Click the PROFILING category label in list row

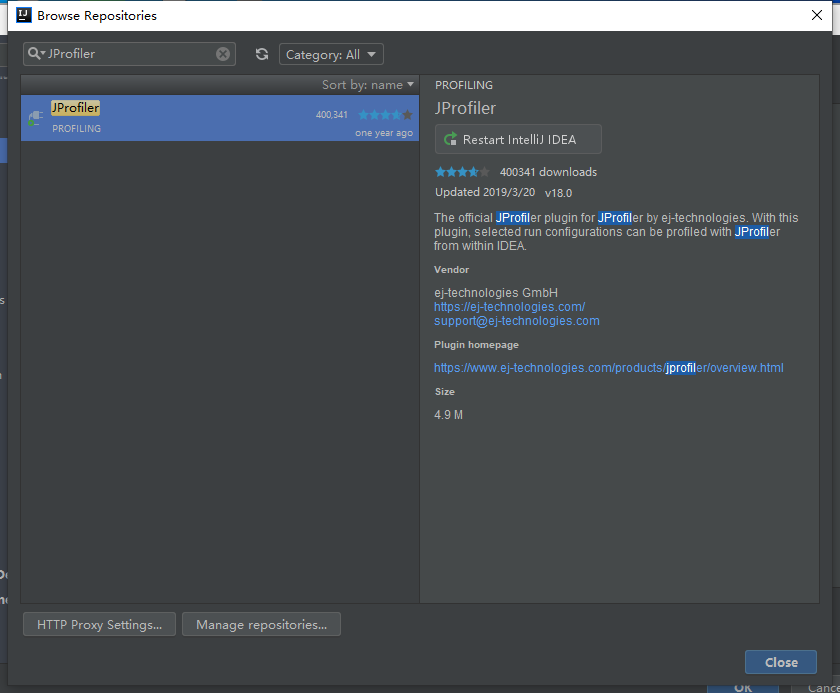tap(77, 129)
